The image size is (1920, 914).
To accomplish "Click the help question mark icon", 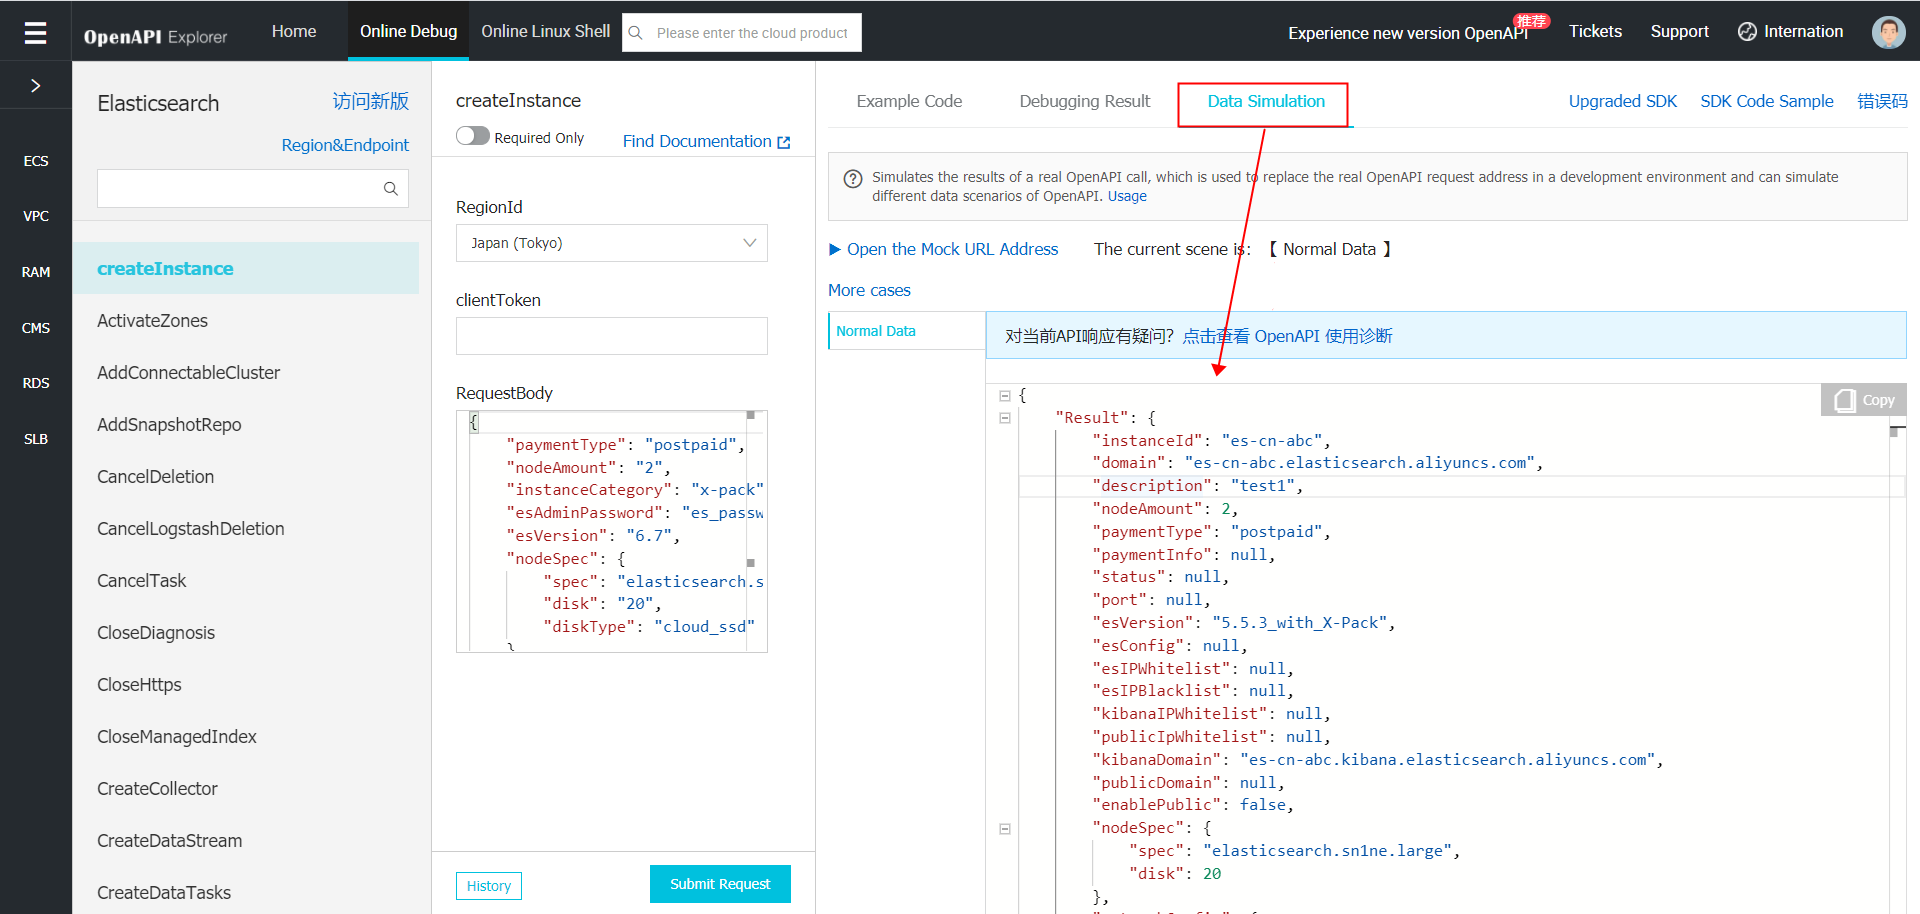I will point(853,179).
